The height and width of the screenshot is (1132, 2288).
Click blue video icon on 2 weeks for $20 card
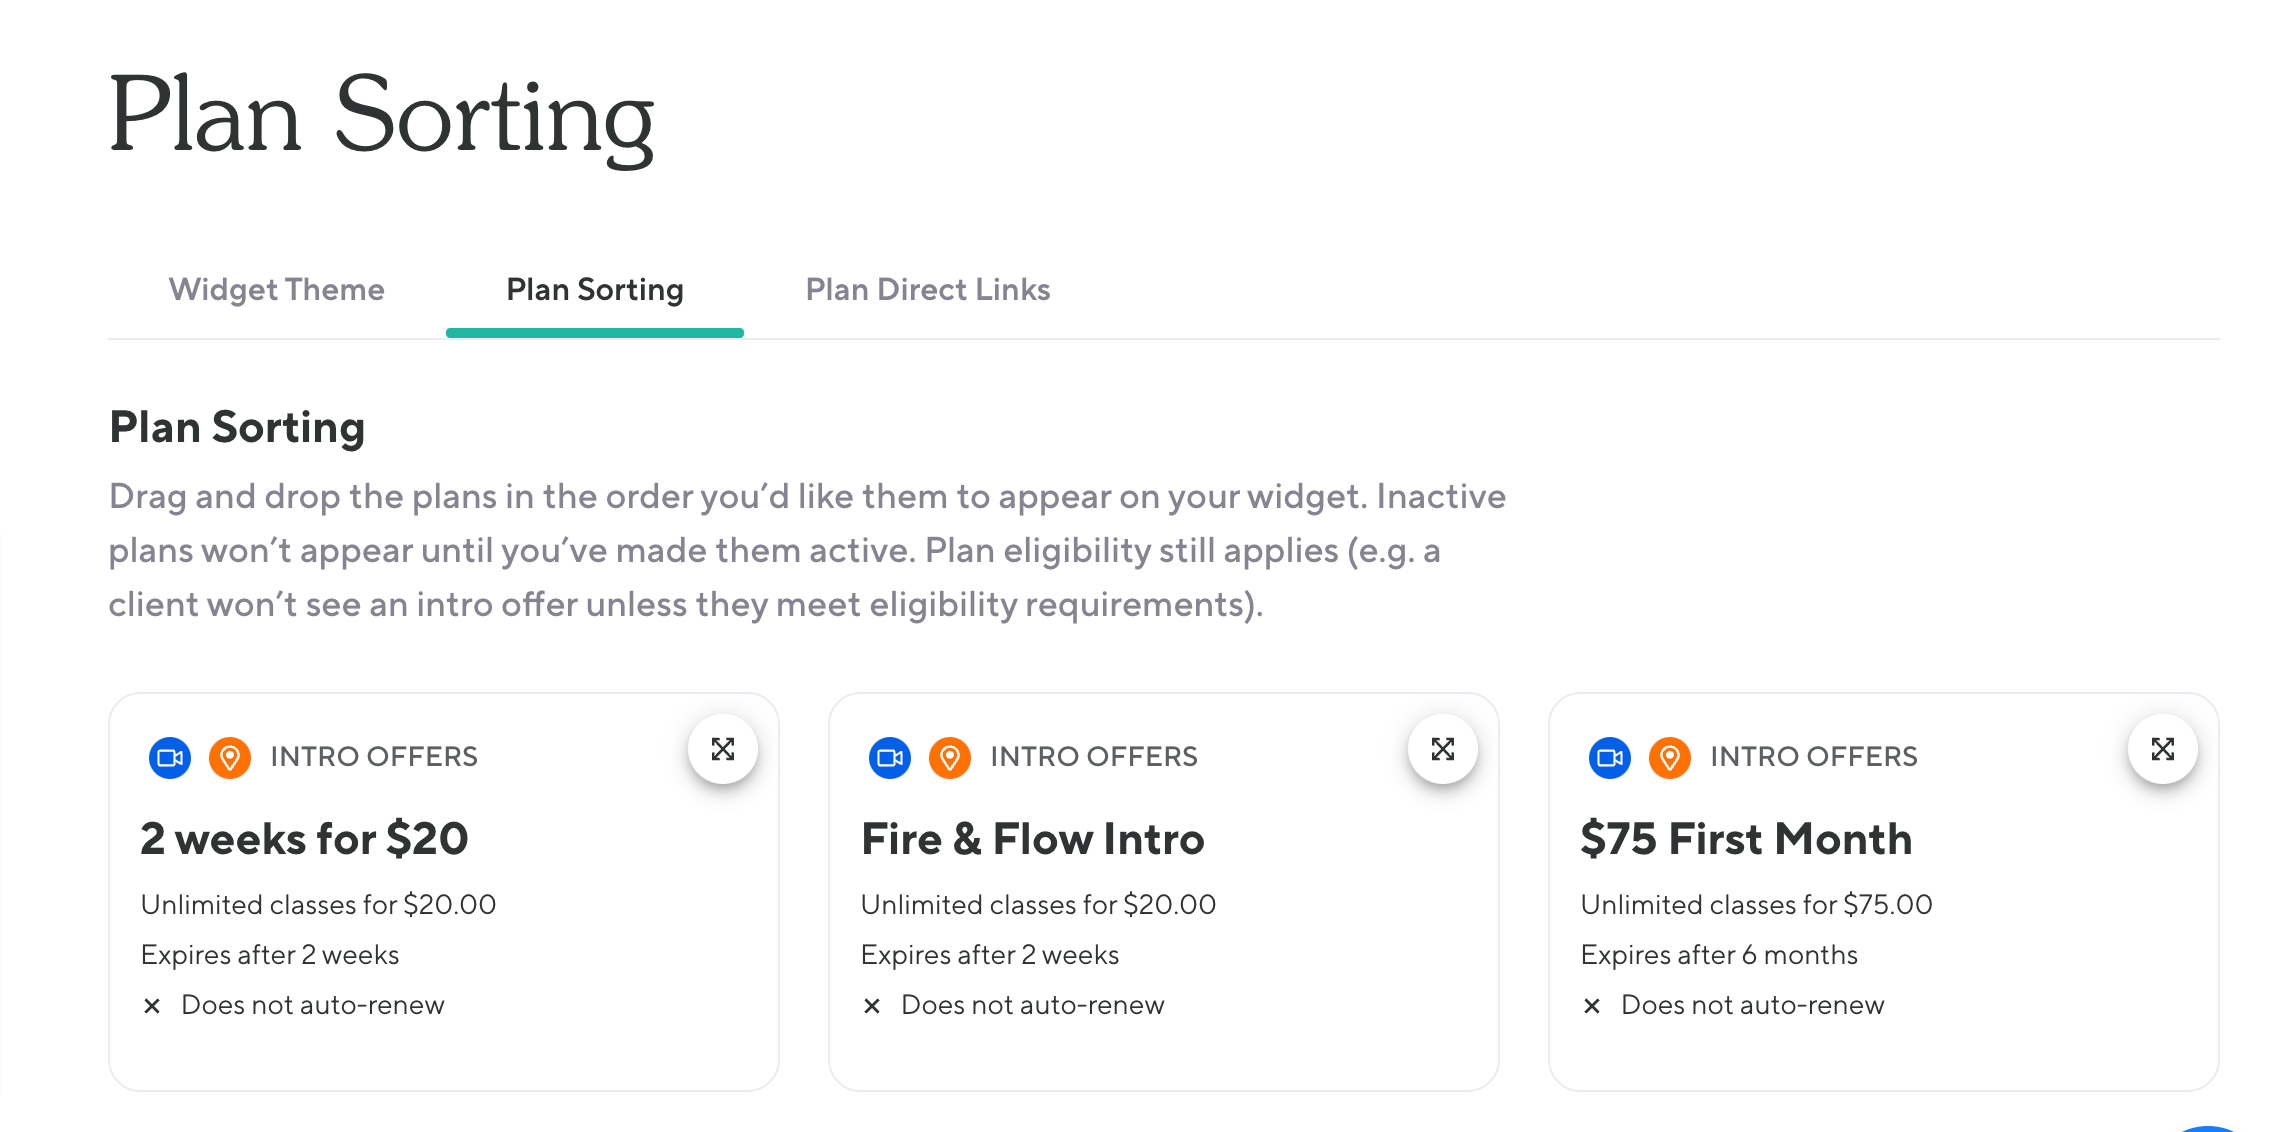coord(170,757)
